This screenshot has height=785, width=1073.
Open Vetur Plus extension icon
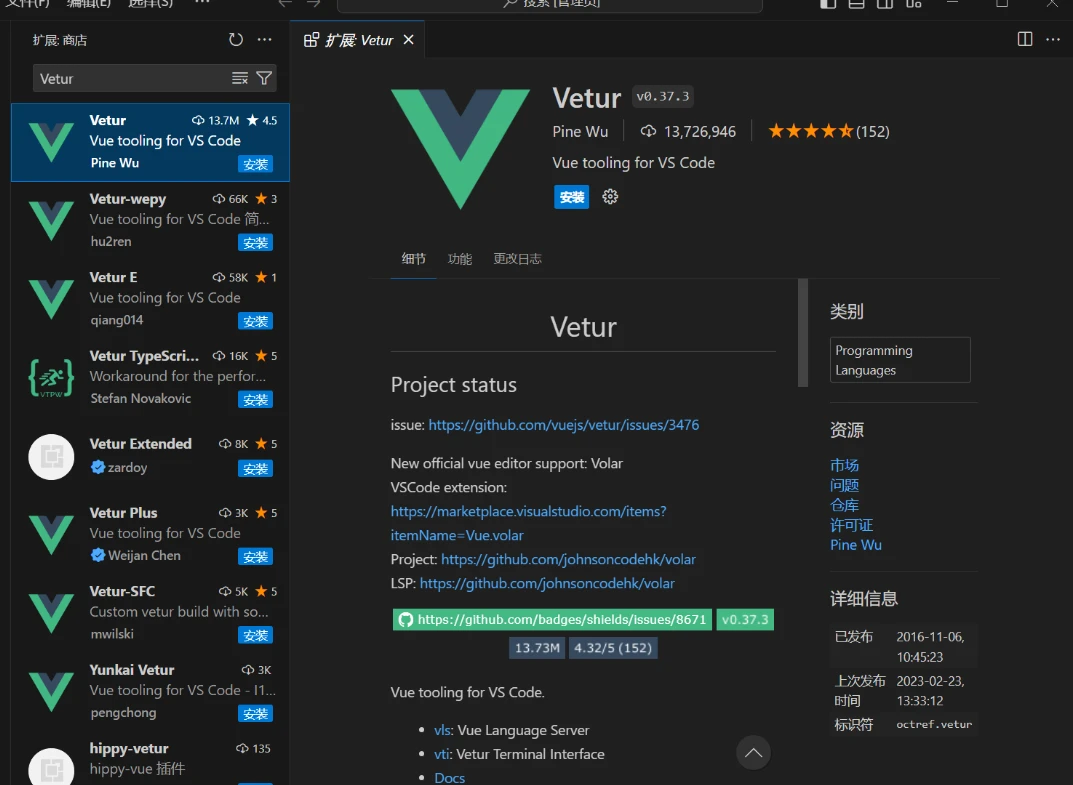(51, 534)
